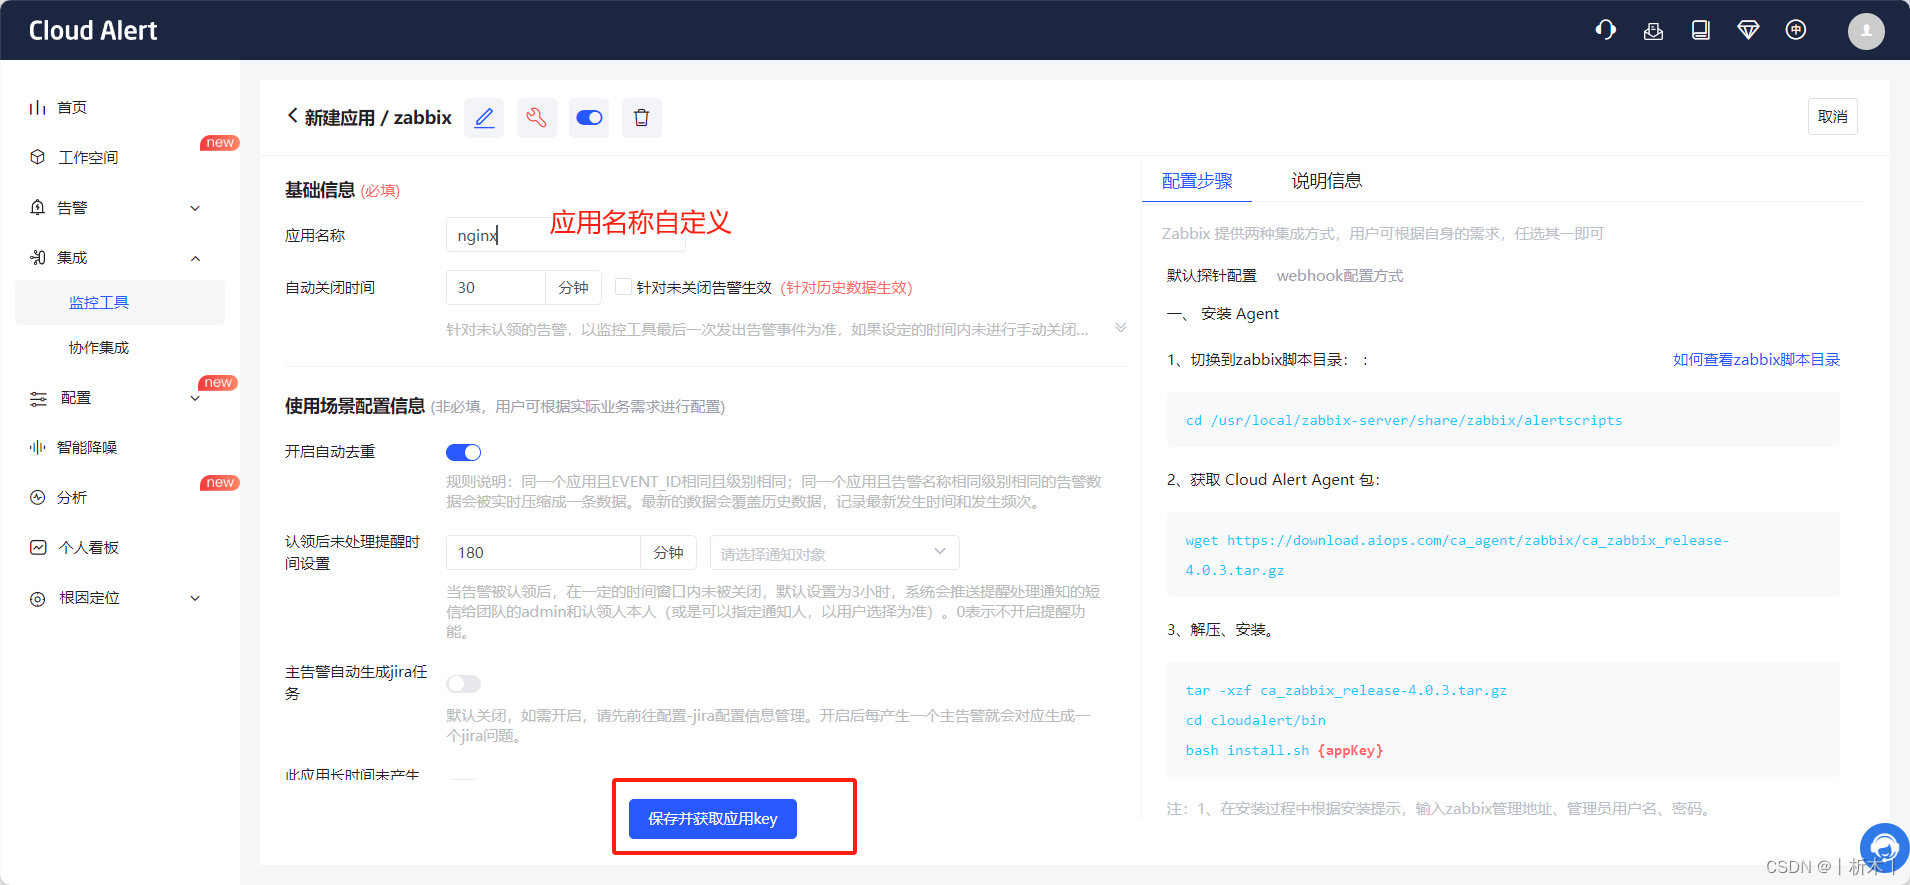Open the user avatar menu
This screenshot has width=1910, height=885.
coord(1866,31)
